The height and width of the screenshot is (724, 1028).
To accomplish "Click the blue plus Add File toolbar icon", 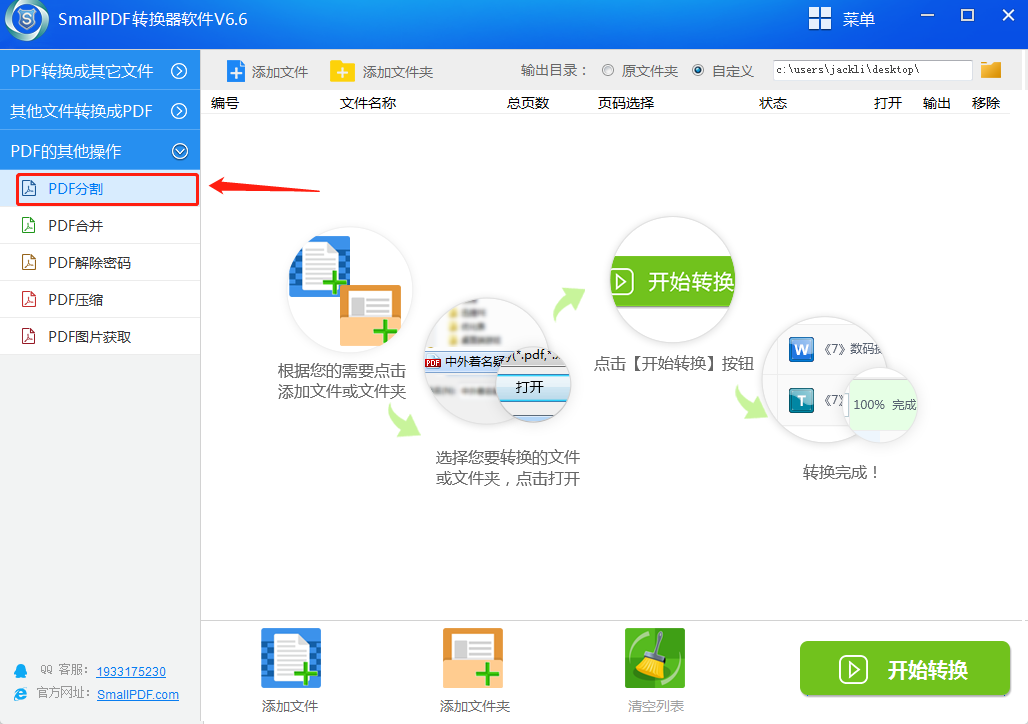I will [x=236, y=71].
